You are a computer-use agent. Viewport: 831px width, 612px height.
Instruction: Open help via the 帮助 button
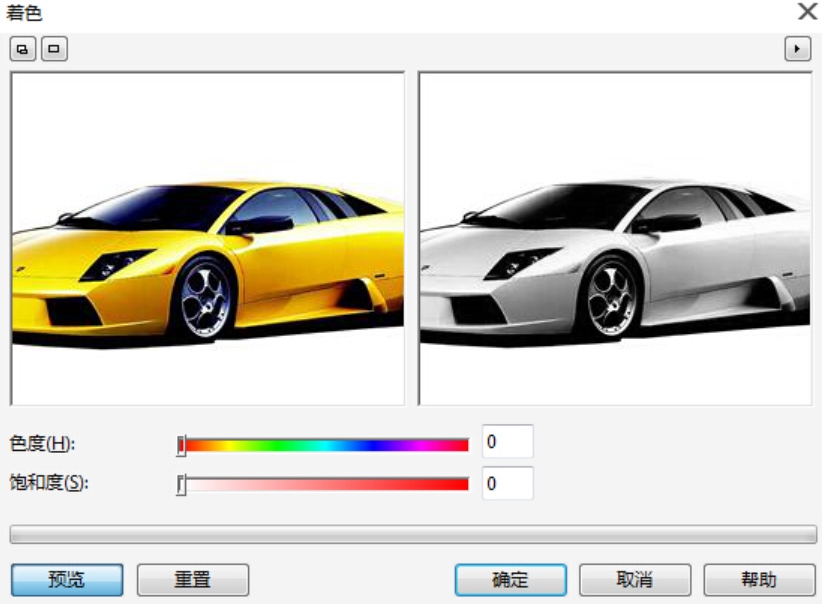759,580
